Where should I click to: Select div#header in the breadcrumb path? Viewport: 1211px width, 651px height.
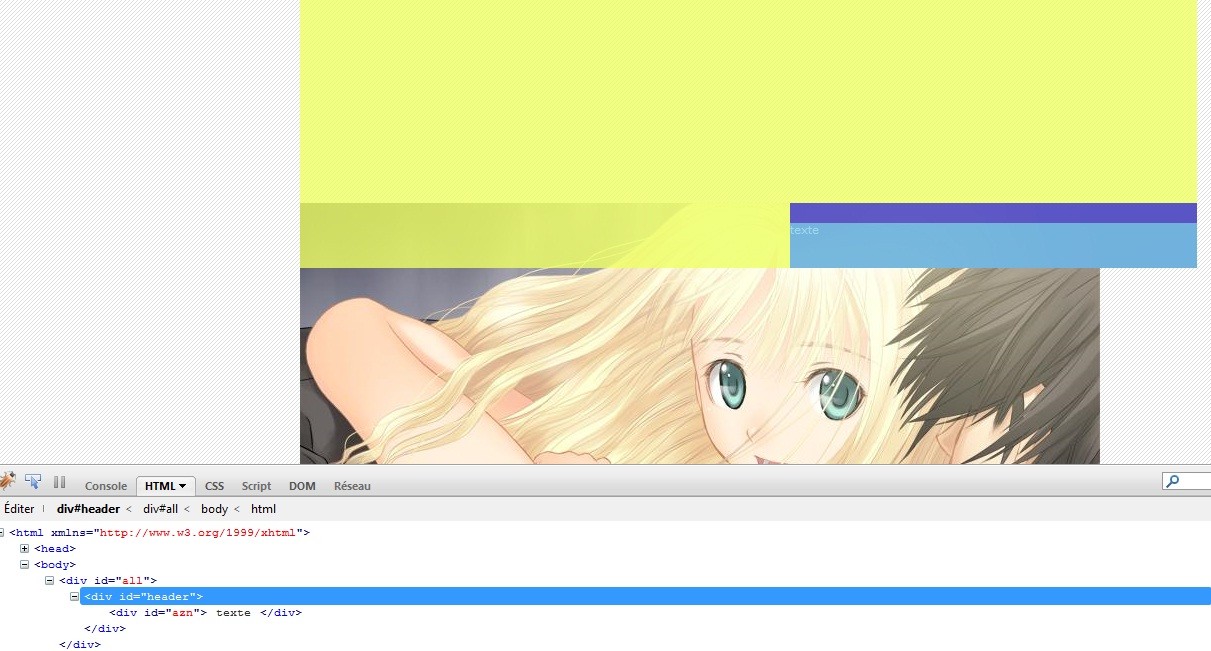coord(88,509)
